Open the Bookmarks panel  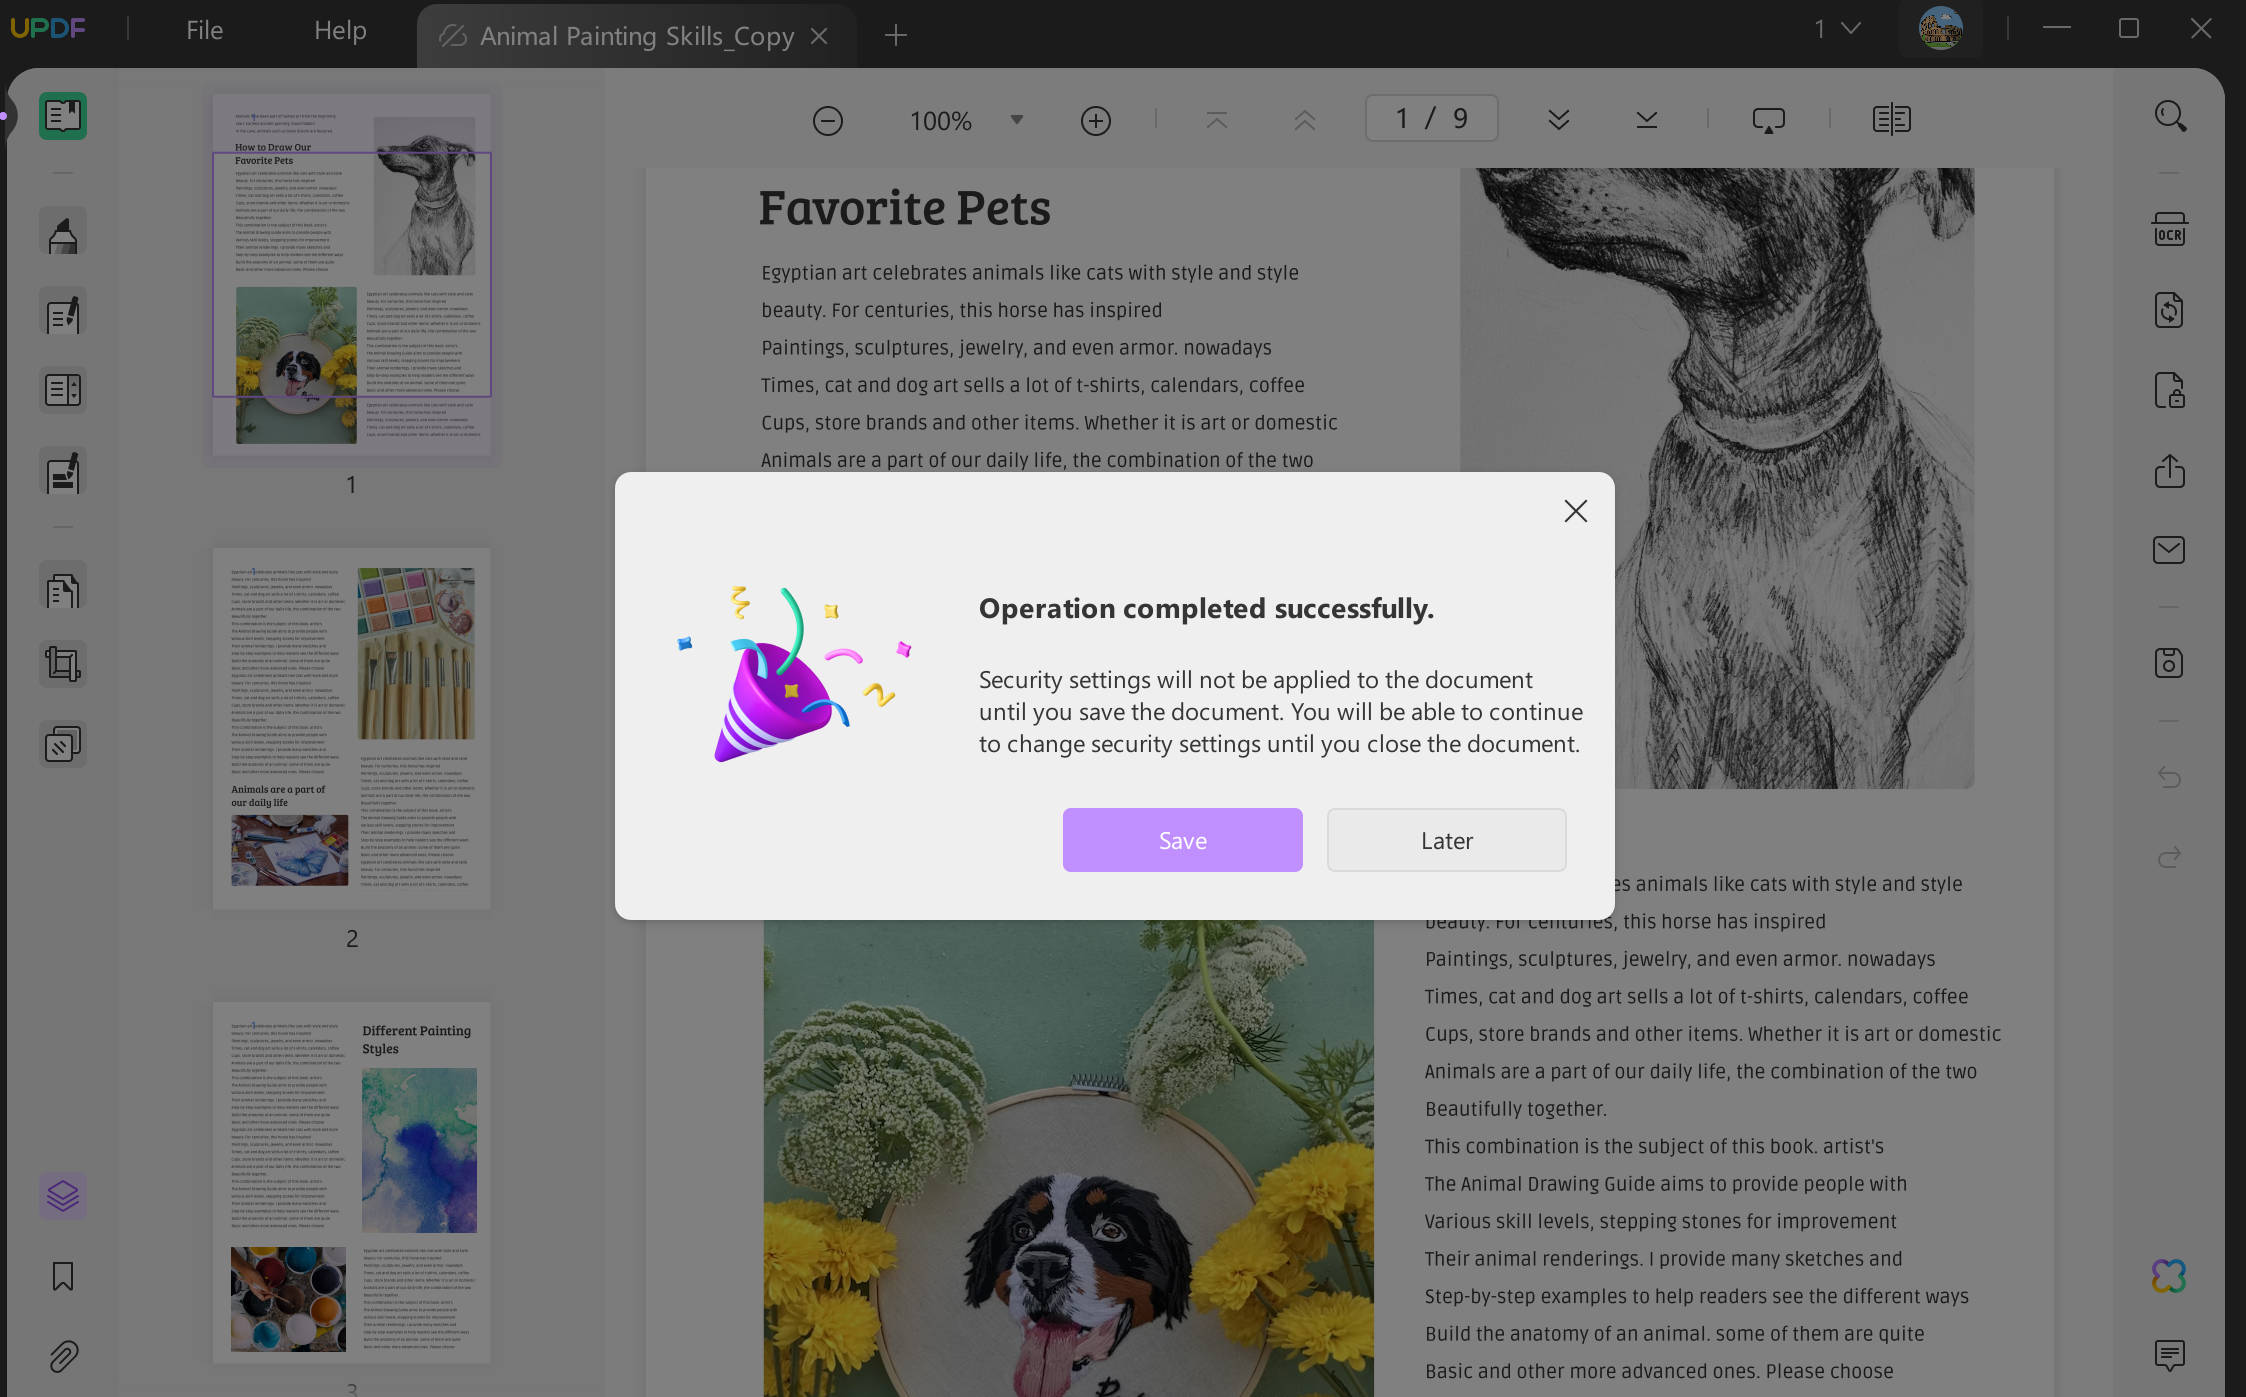tap(62, 1276)
